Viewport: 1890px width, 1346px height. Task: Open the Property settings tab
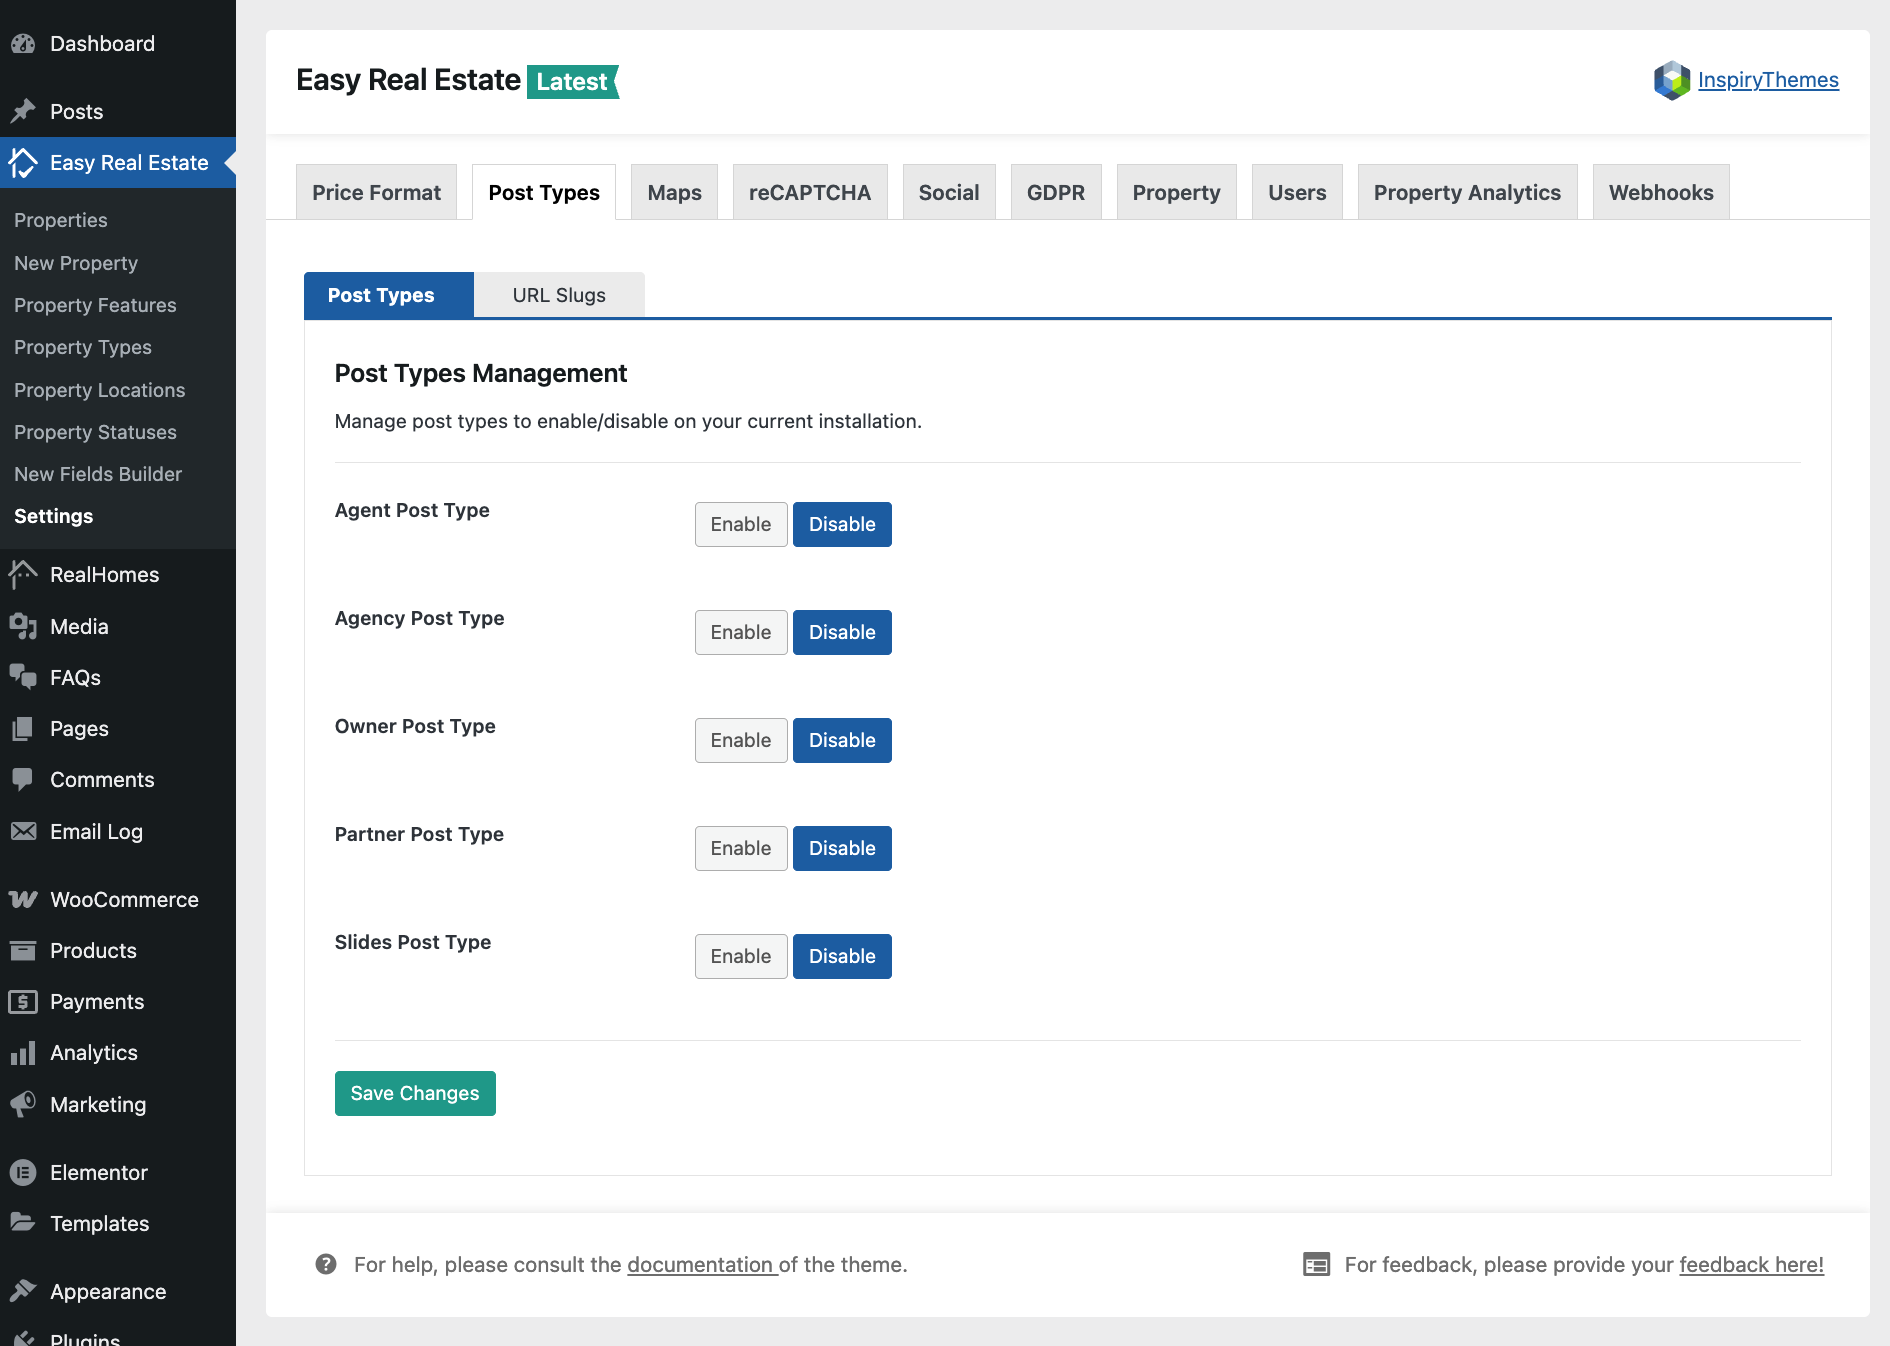(1176, 192)
